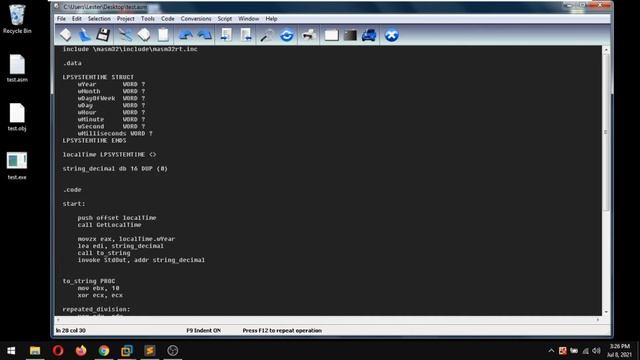Open Firefox from the taskbar
Viewport: 640px width, 360px height.
[x=81, y=351]
